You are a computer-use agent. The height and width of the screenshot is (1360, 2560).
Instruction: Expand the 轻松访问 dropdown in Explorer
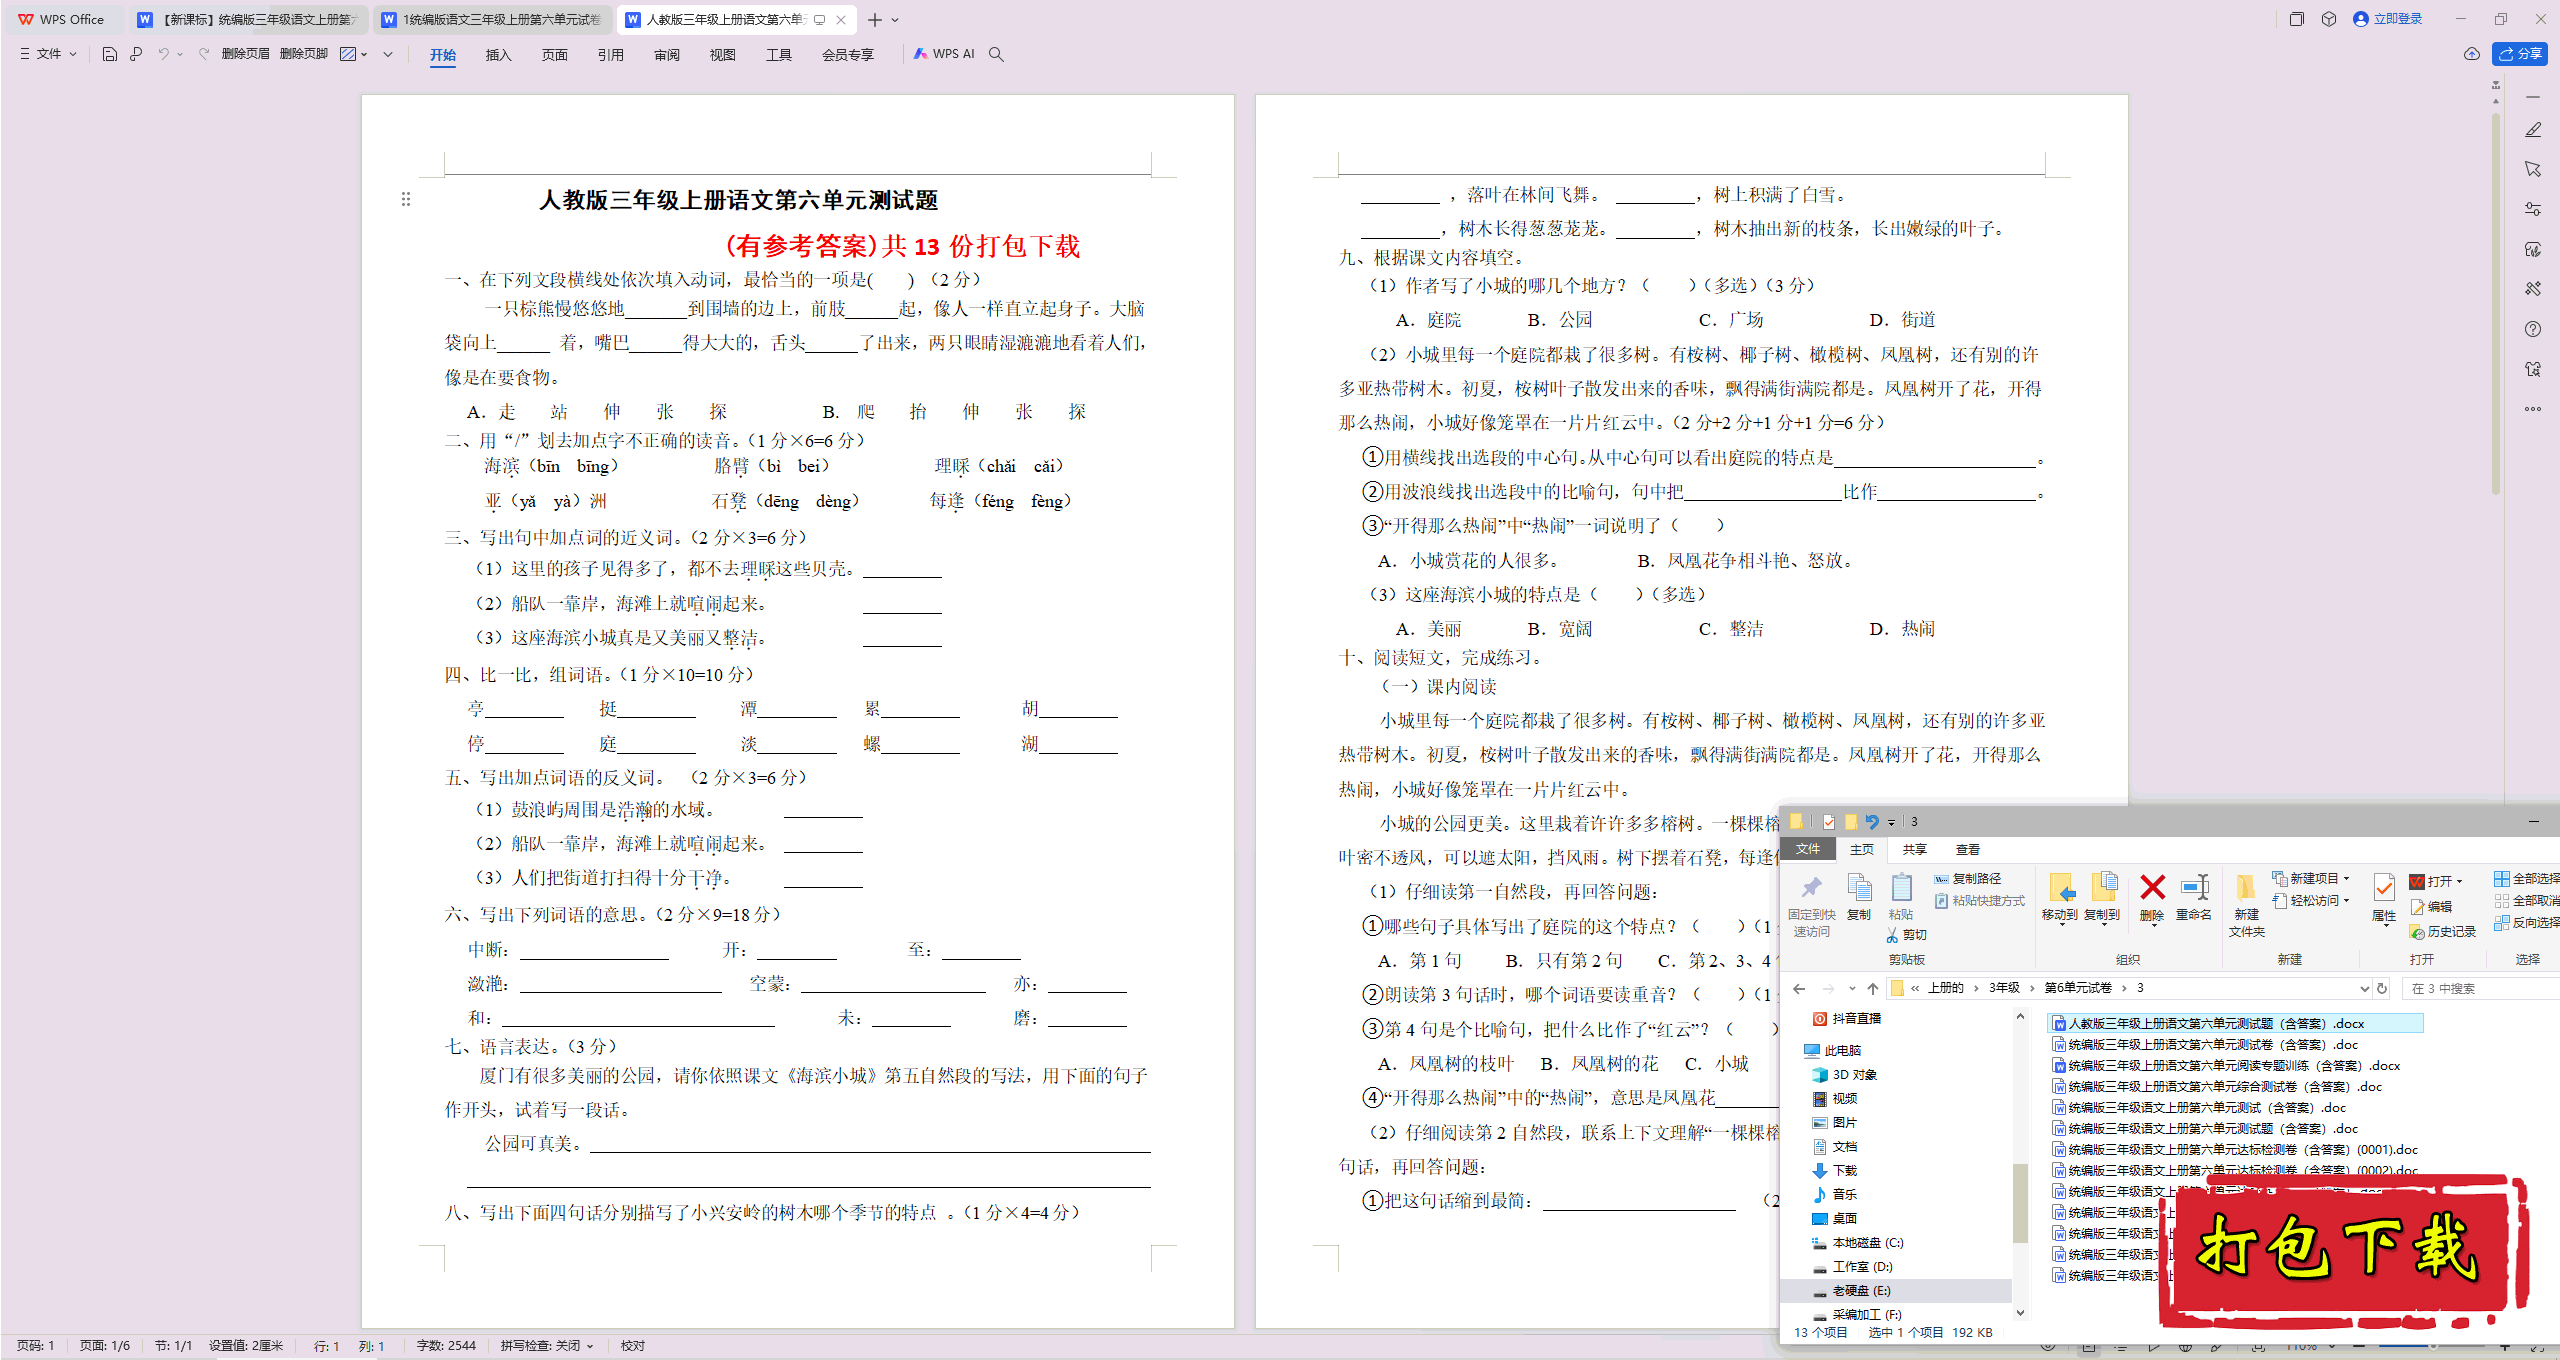coord(2346,900)
